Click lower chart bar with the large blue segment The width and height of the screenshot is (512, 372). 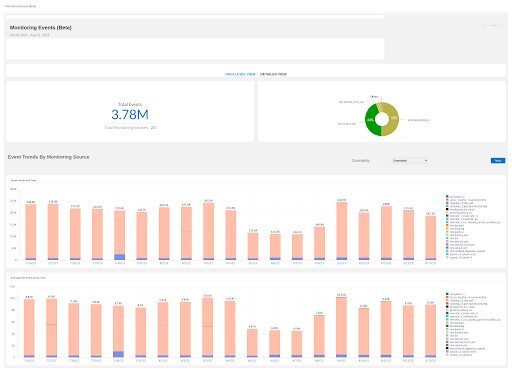(x=118, y=331)
